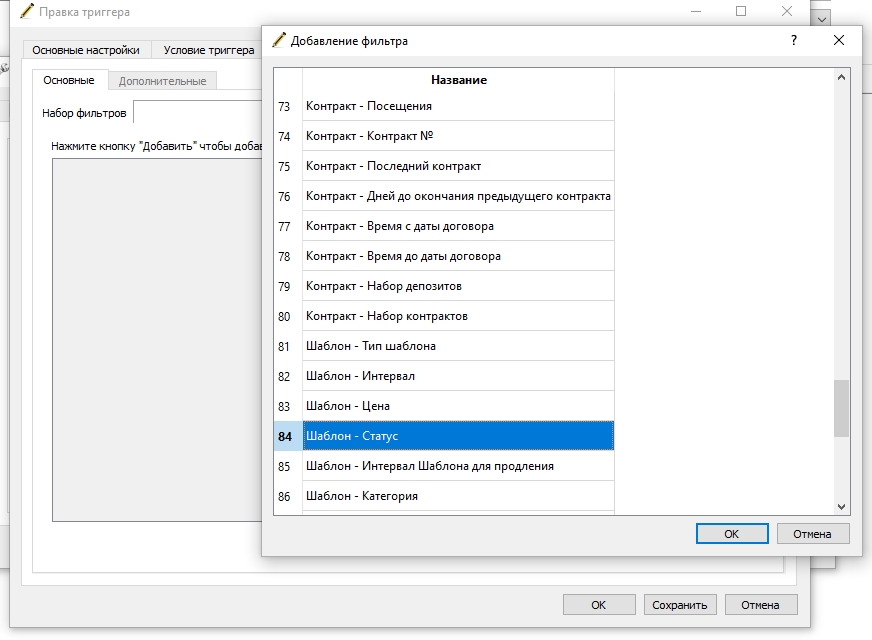Click the help question mark in filter dialog

tap(794, 40)
